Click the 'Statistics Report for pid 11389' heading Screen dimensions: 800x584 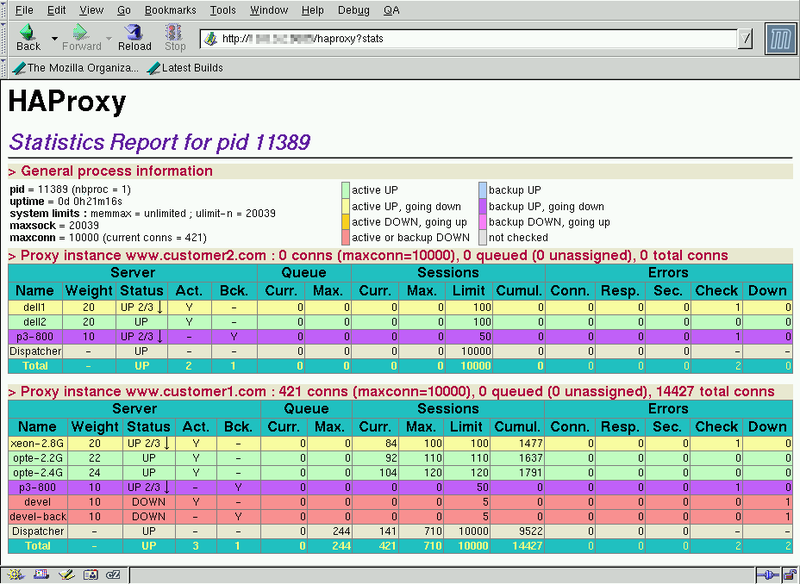point(160,142)
